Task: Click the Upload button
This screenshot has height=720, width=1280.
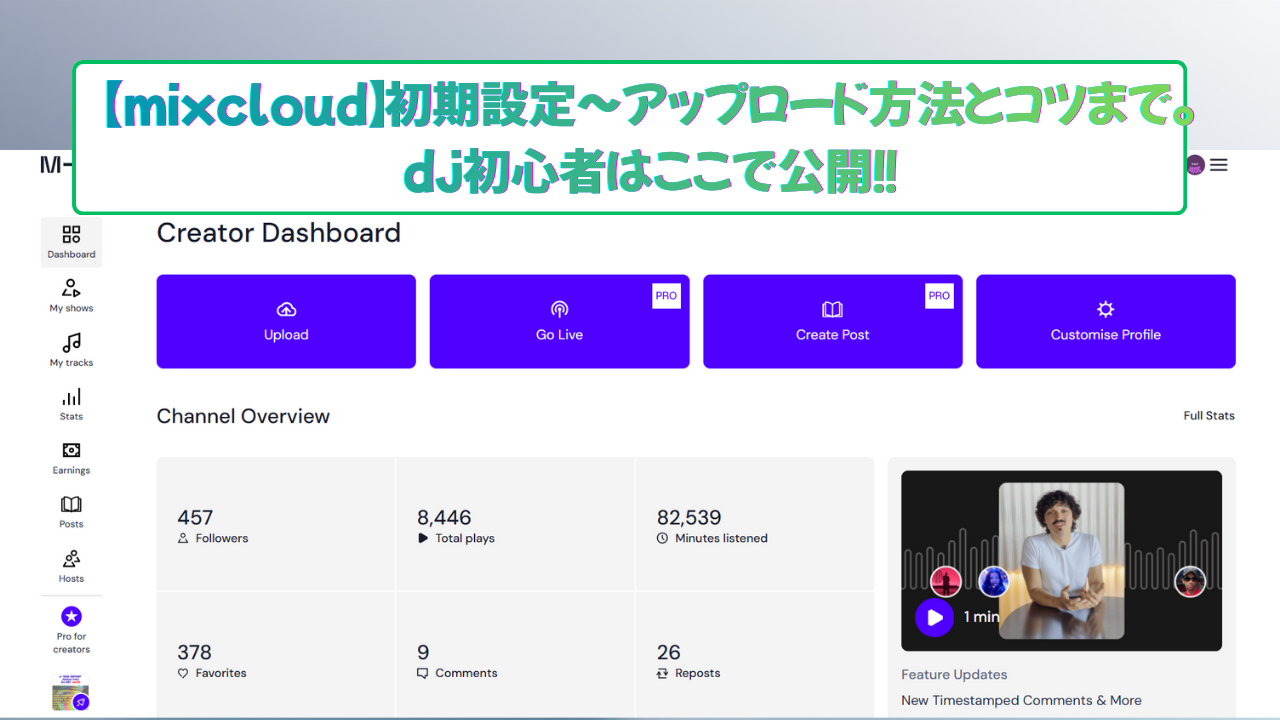Action: click(286, 321)
